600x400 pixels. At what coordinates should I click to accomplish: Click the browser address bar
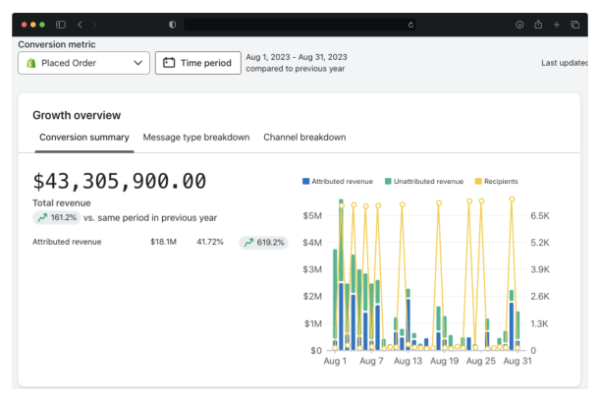point(300,24)
